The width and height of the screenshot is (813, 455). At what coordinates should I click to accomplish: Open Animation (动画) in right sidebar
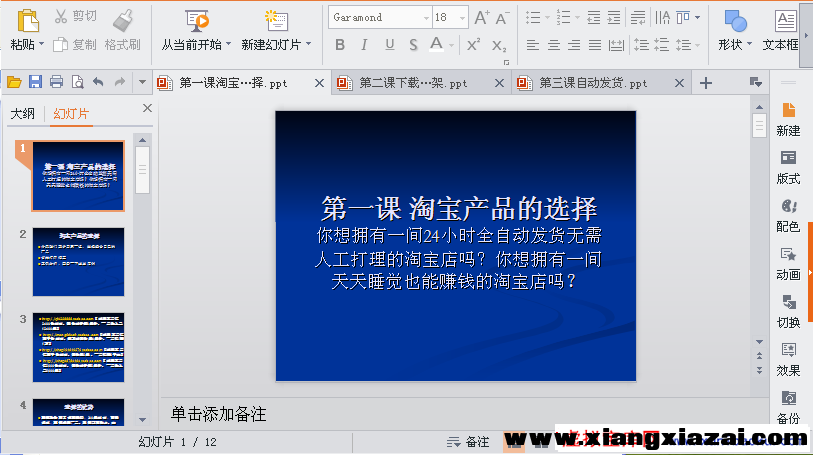click(788, 264)
